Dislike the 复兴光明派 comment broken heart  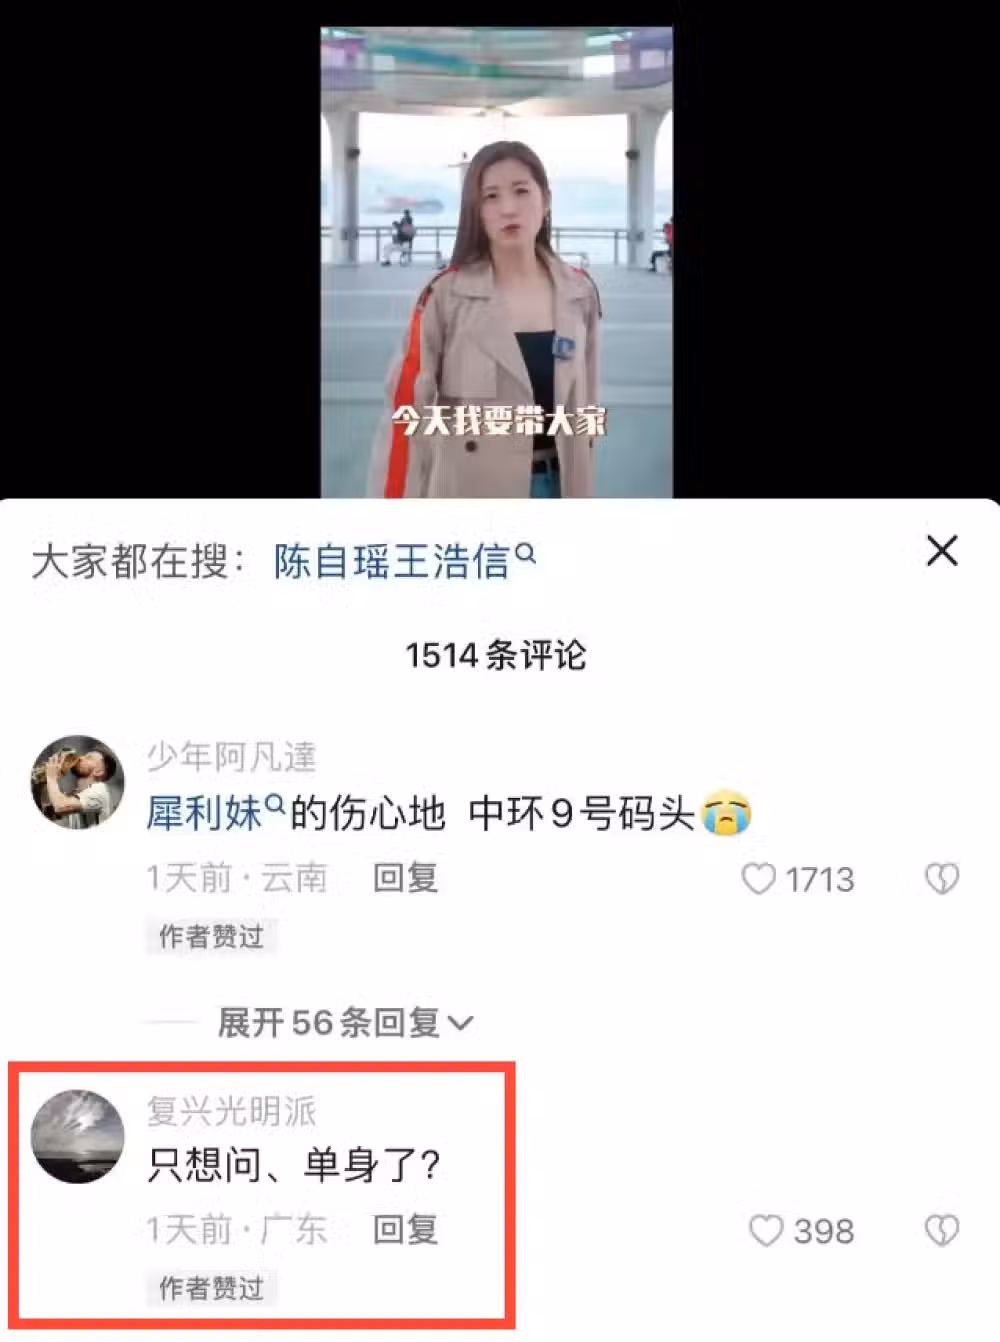(941, 1231)
